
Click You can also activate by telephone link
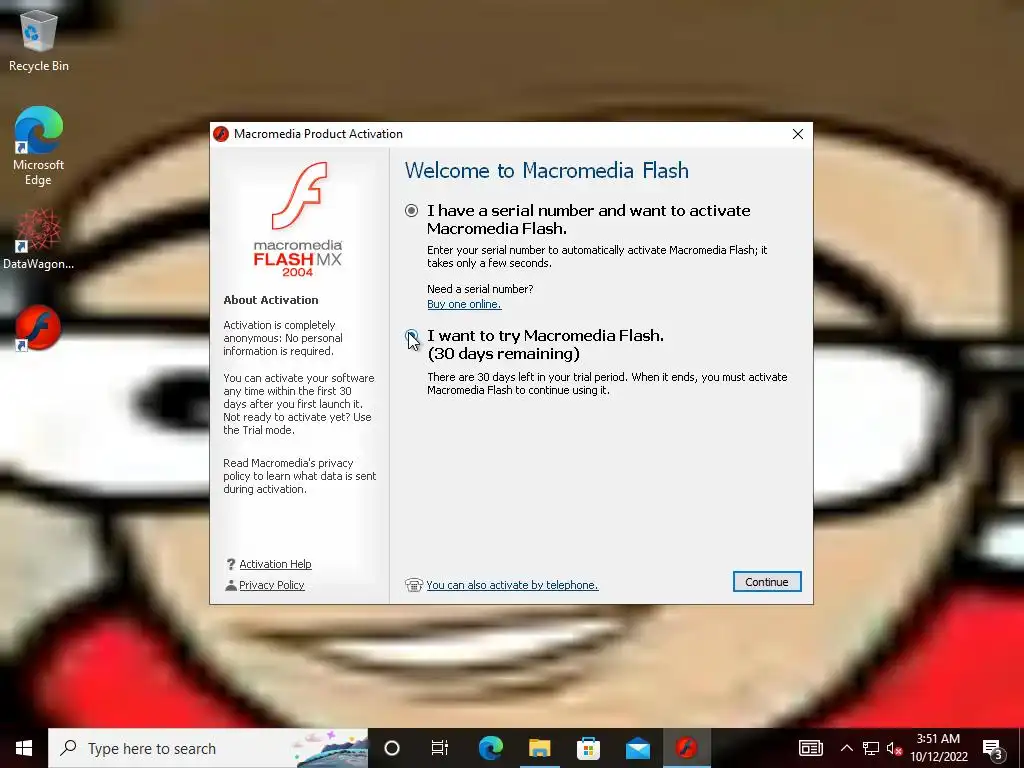point(512,585)
